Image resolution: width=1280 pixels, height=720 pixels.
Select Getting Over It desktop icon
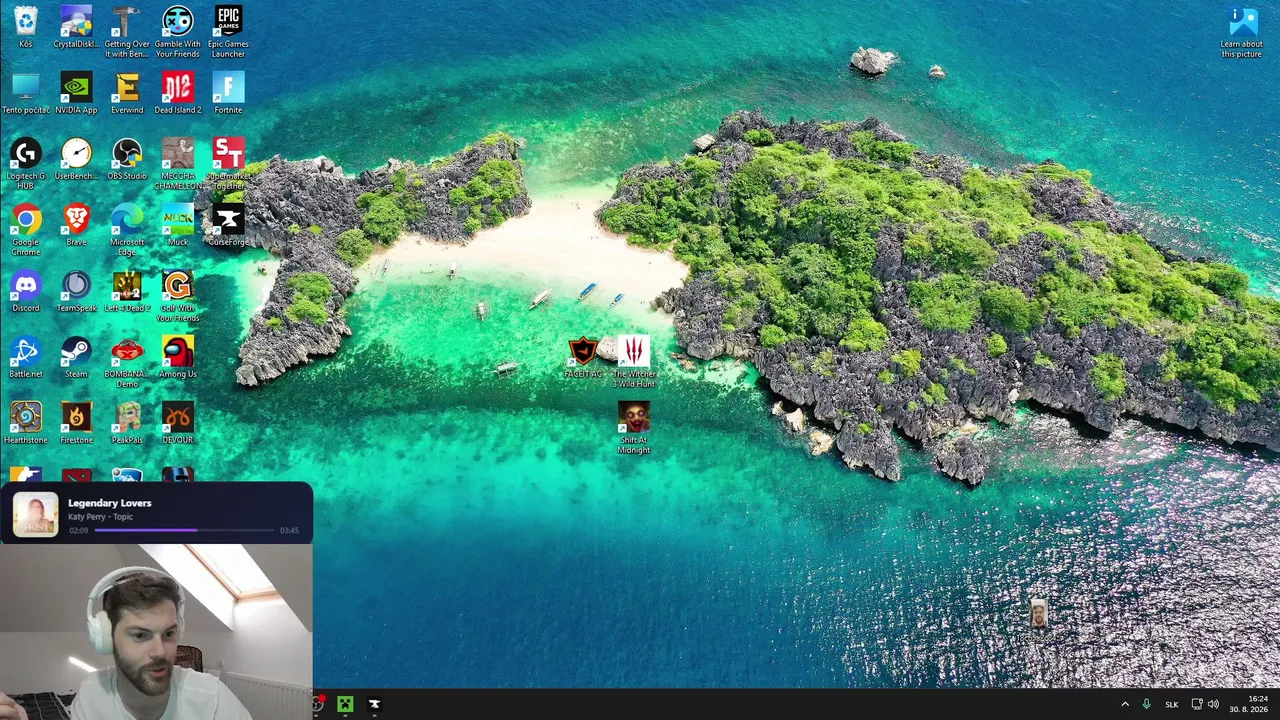pyautogui.click(x=127, y=32)
